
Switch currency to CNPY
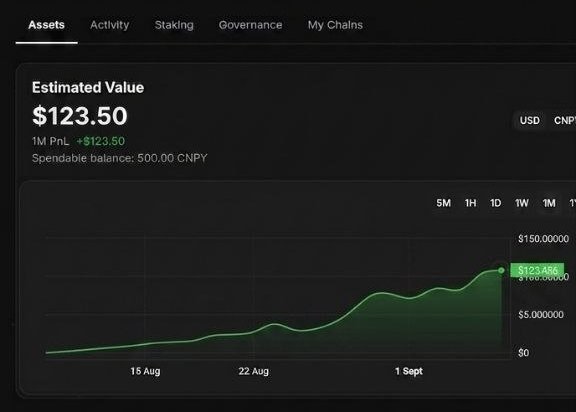(565, 120)
